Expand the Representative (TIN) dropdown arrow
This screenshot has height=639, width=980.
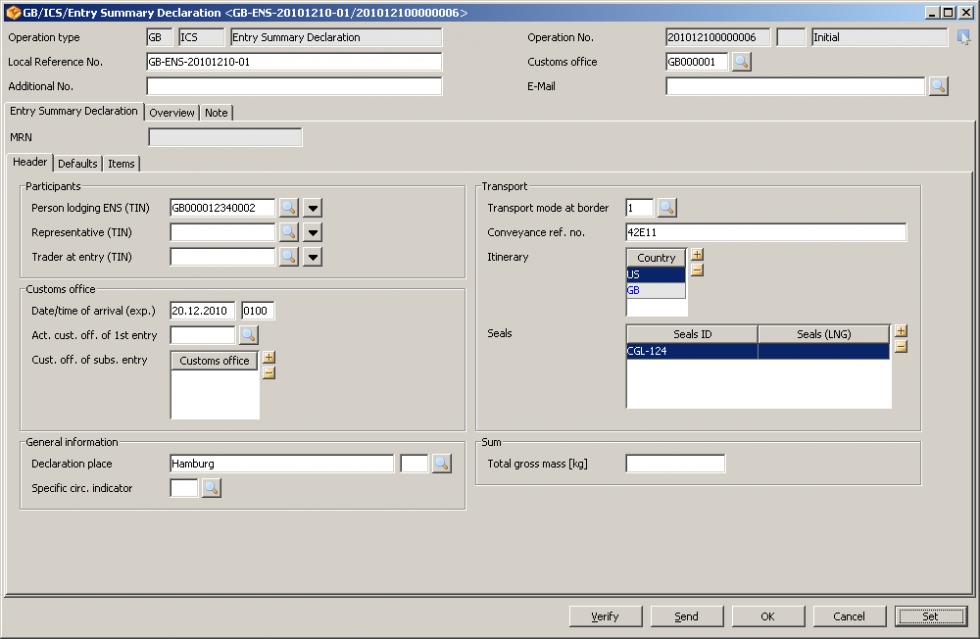coord(313,232)
